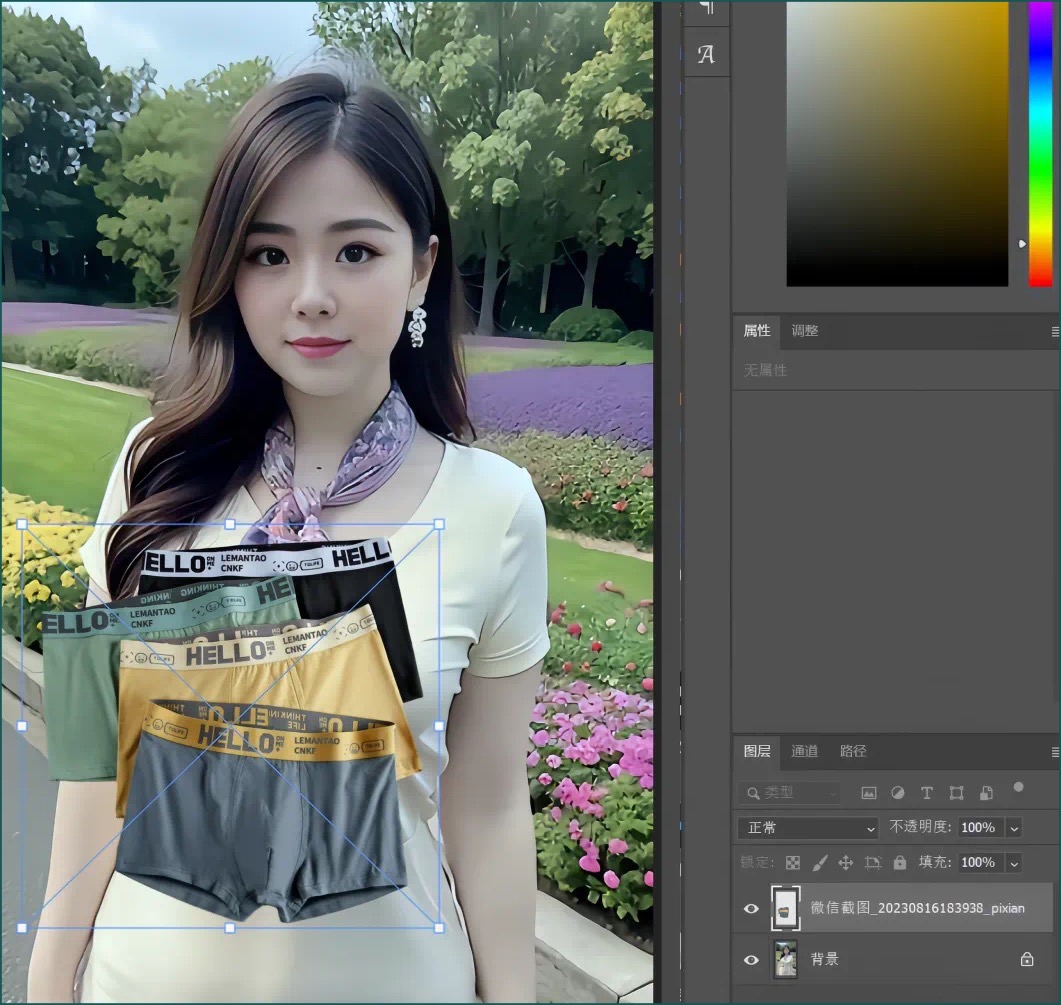
Task: Expand the 填充 fill slider arrow
Action: (x=1014, y=863)
